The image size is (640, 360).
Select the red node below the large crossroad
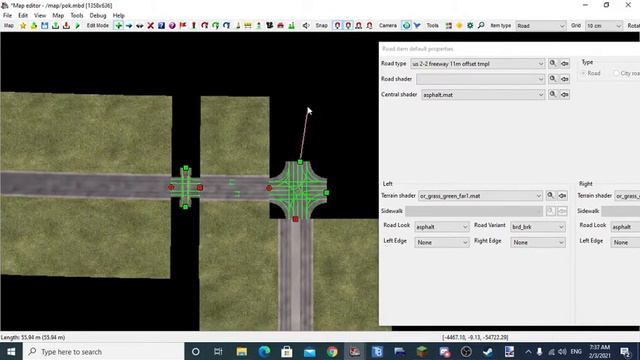click(296, 219)
